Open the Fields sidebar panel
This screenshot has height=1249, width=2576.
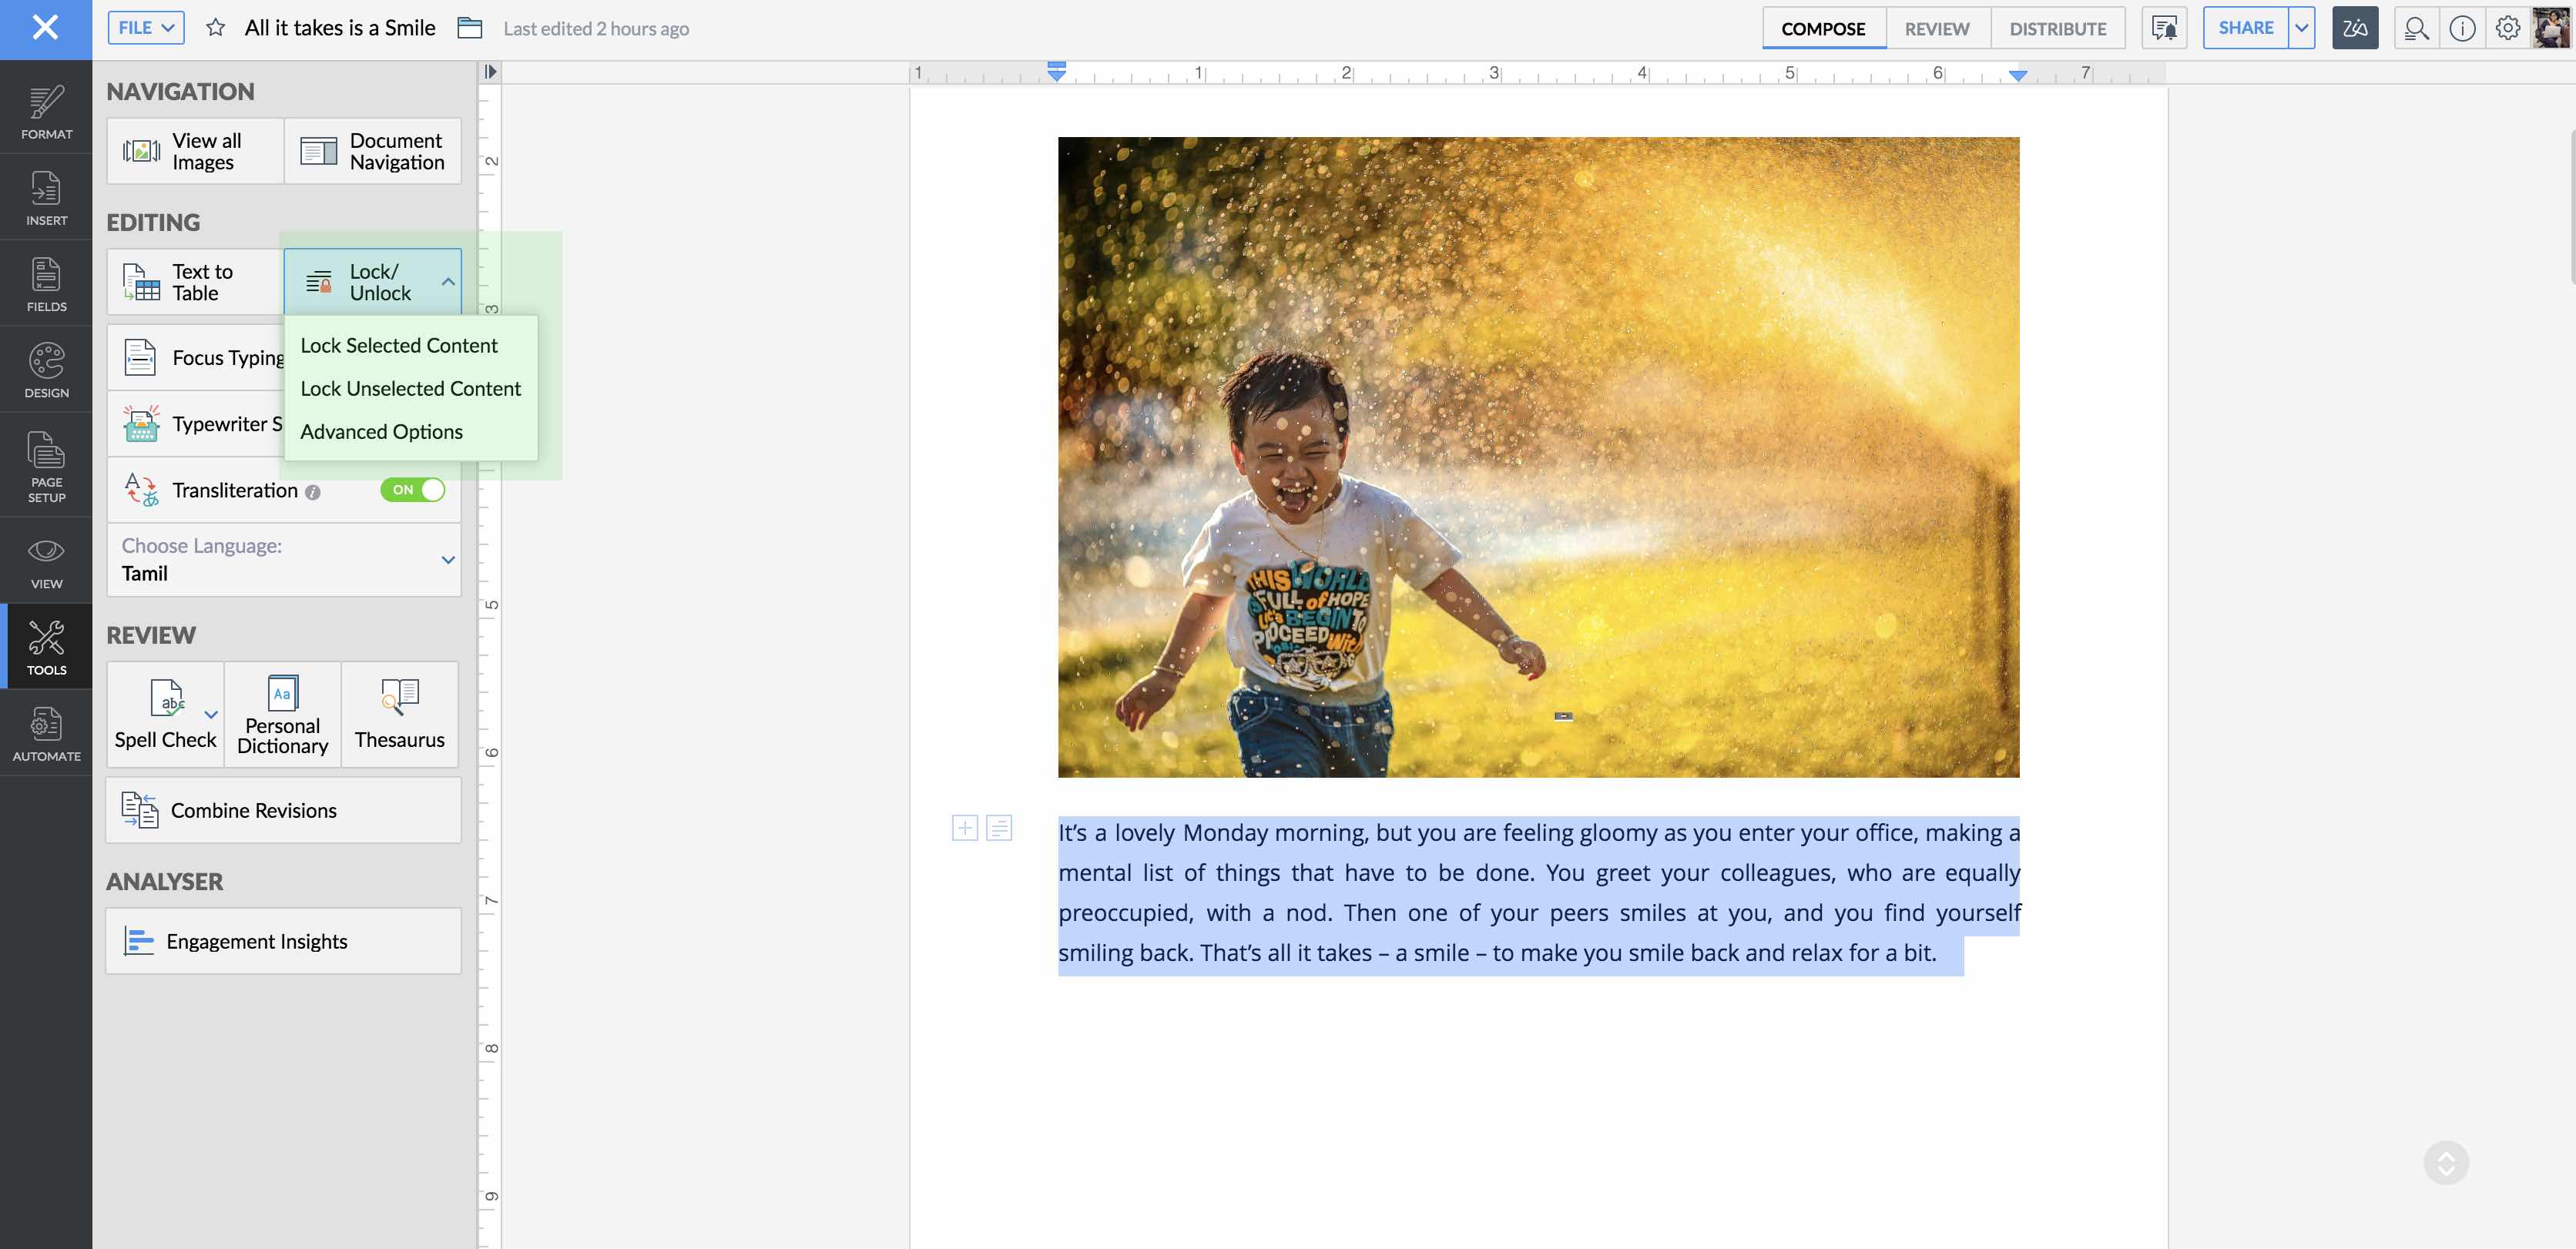[46, 283]
